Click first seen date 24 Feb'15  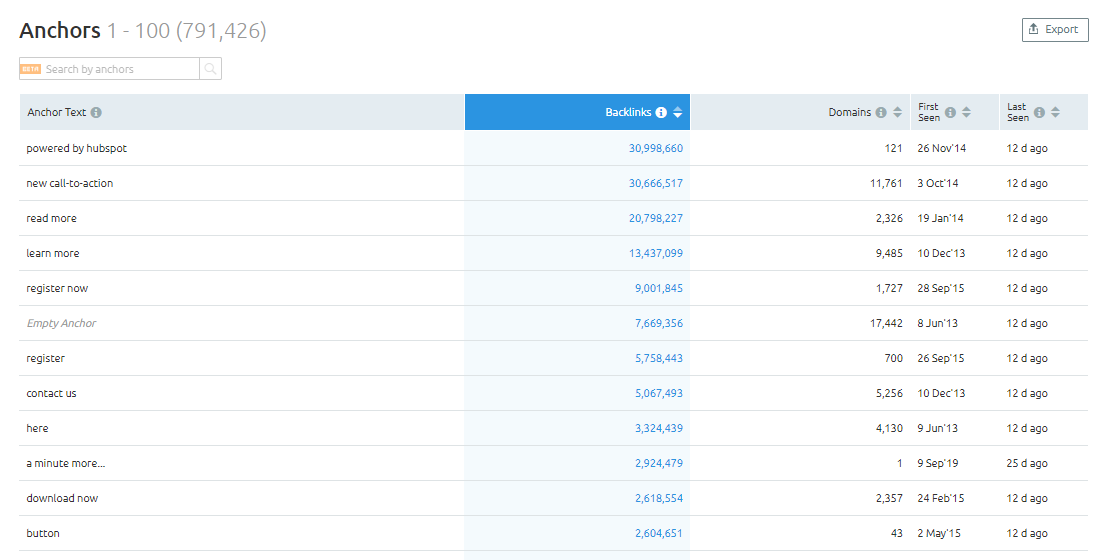(941, 498)
